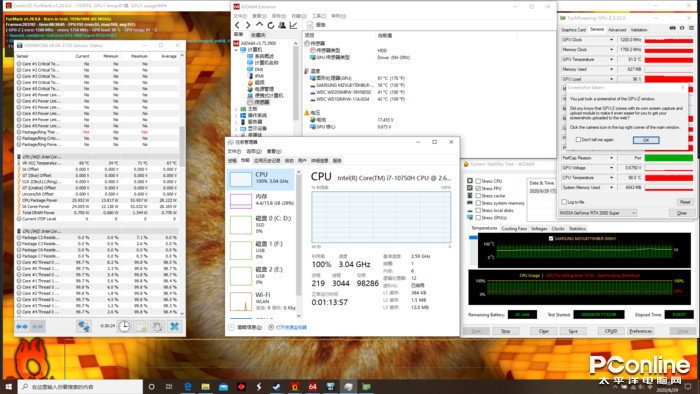Open HWiNFO network remote icon
This screenshot has width=700, height=394.
(83, 327)
